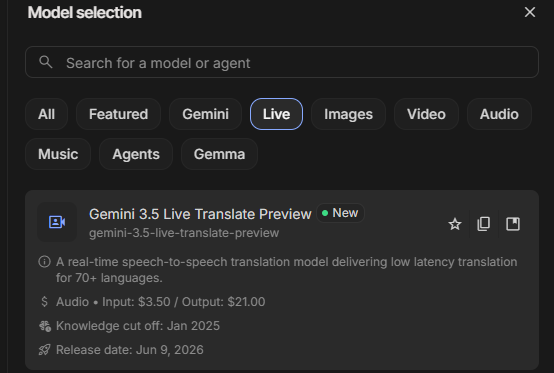Click the Release date: Jun 9, 2026 text
Screen dimensions: 554x373
pyautogui.click(x=130, y=350)
